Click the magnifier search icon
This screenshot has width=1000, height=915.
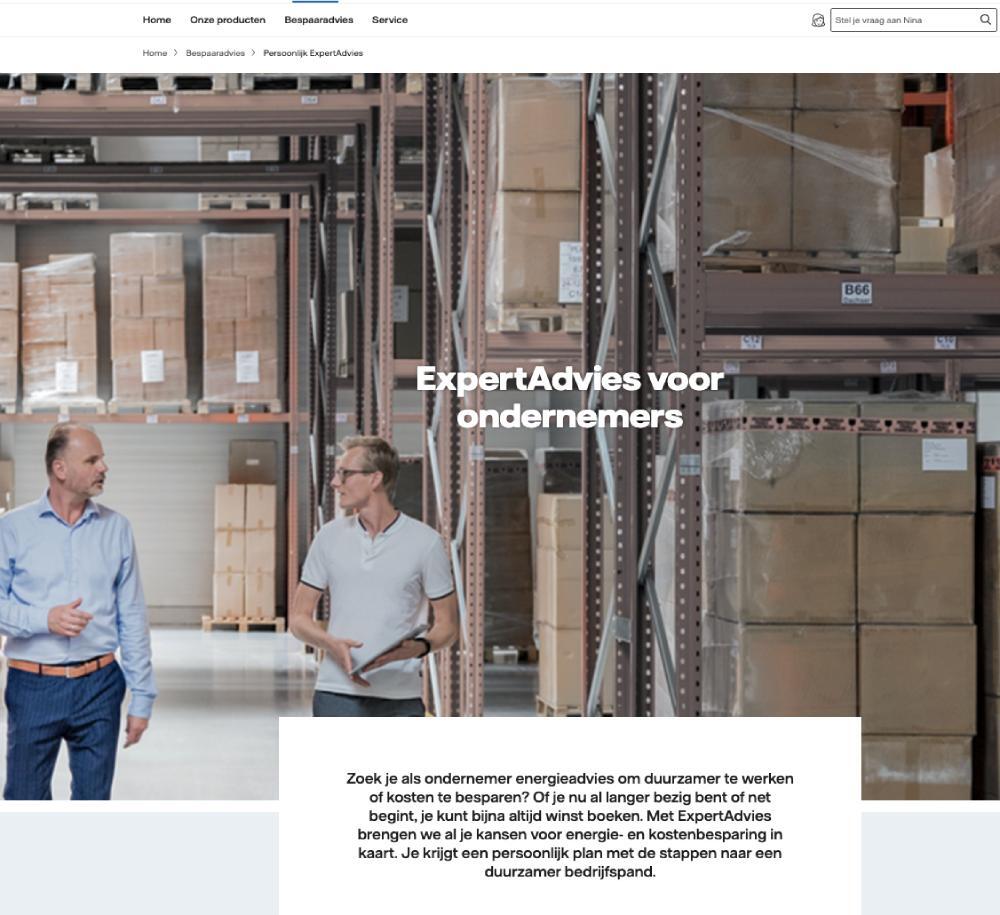983,19
